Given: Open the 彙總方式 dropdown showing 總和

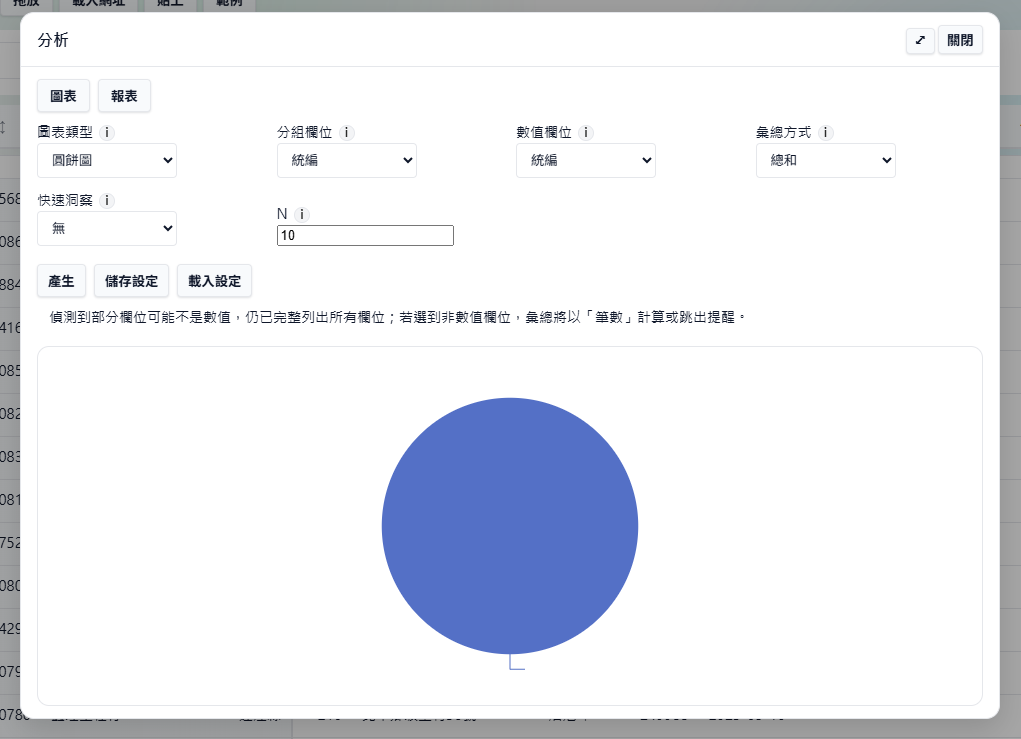Looking at the screenshot, I should [825, 160].
